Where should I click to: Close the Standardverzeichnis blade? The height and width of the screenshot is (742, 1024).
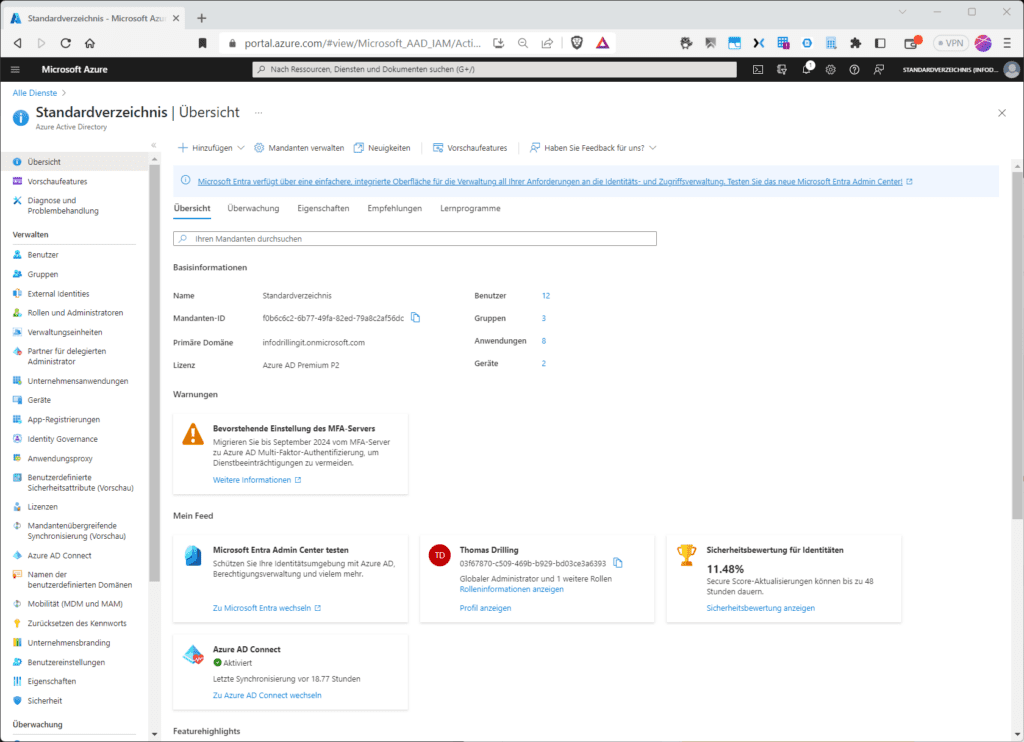(x=1002, y=113)
